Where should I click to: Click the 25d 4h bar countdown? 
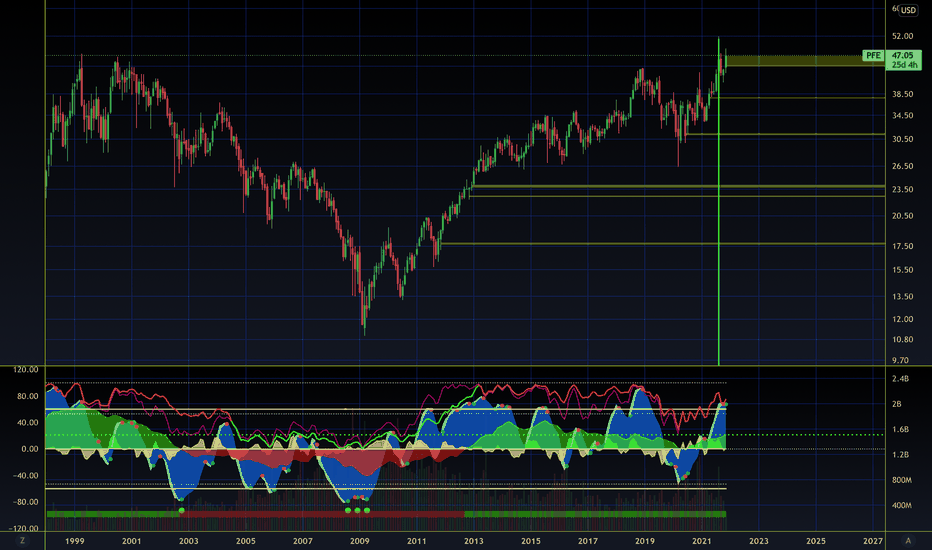click(903, 65)
